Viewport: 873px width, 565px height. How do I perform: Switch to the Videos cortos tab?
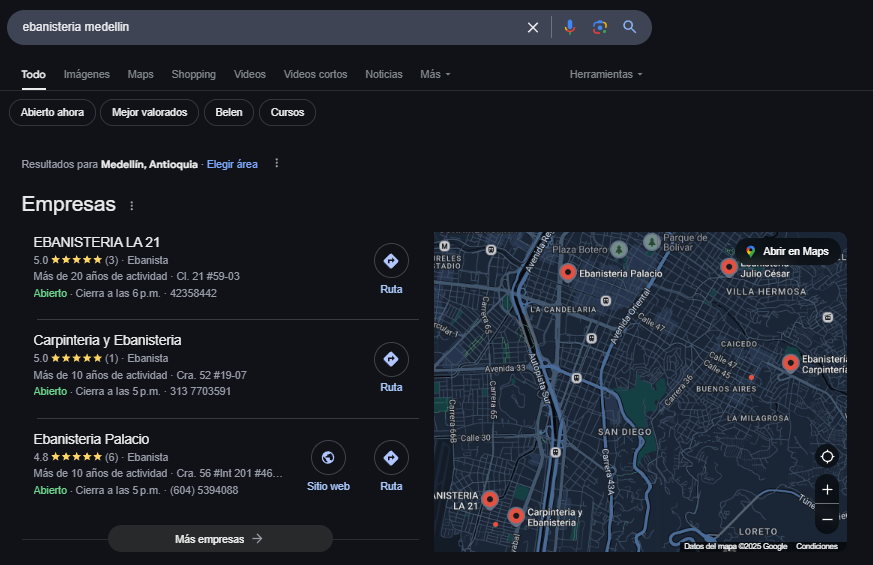coord(315,75)
